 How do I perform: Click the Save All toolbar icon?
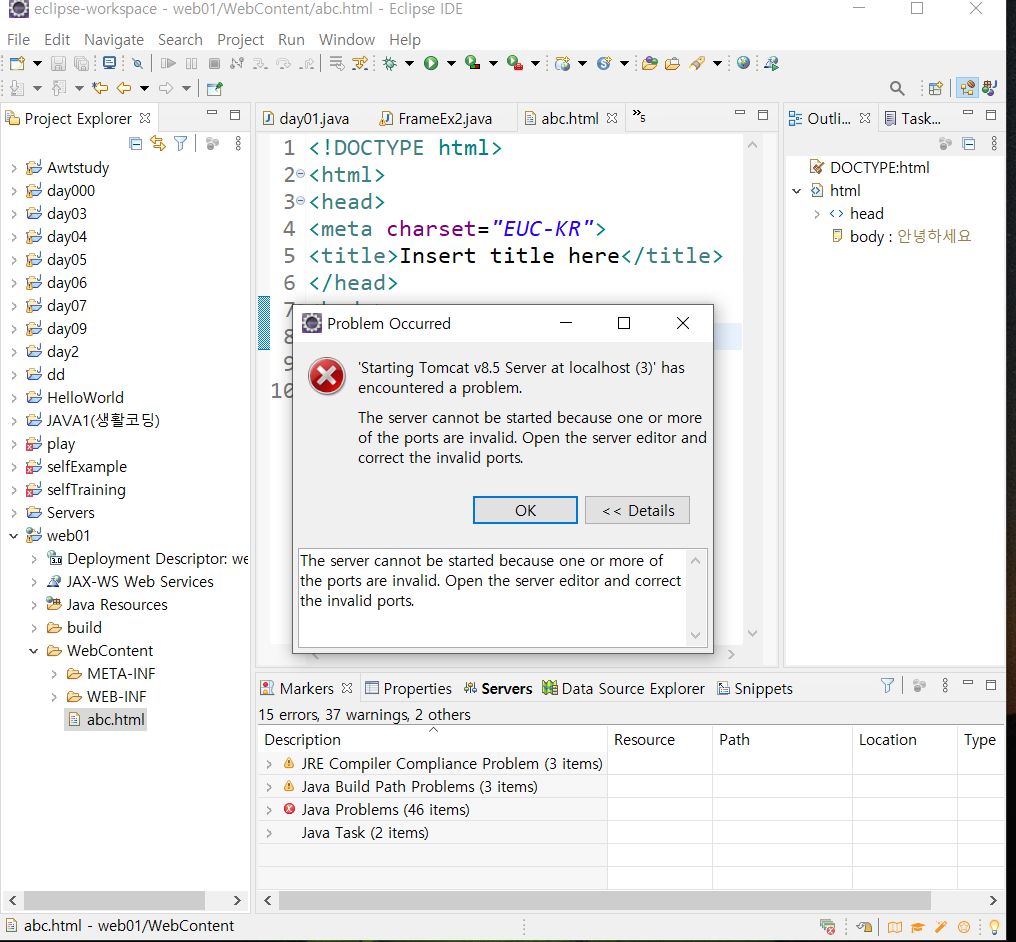(x=82, y=63)
